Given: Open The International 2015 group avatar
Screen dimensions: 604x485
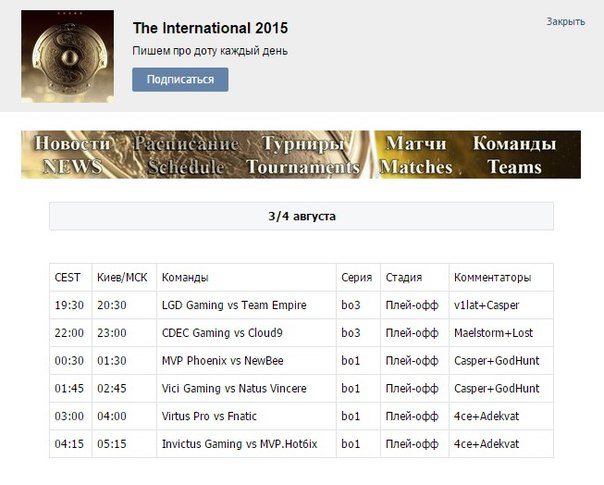Looking at the screenshot, I should (x=67, y=56).
